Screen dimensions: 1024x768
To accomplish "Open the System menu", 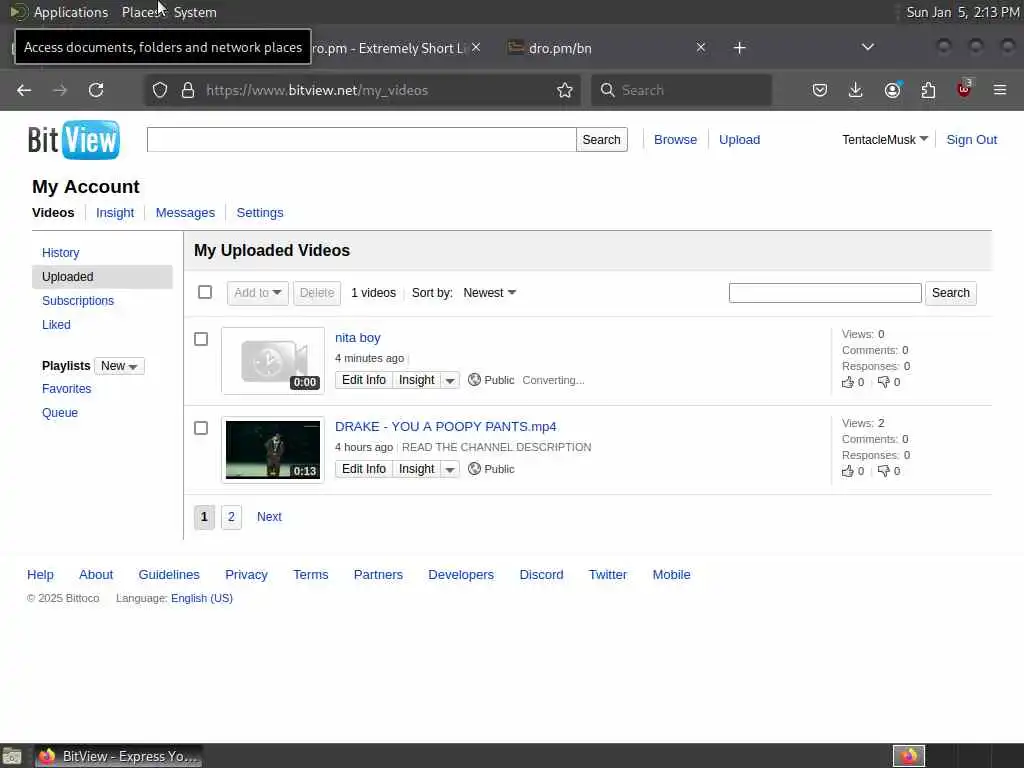I will [195, 12].
